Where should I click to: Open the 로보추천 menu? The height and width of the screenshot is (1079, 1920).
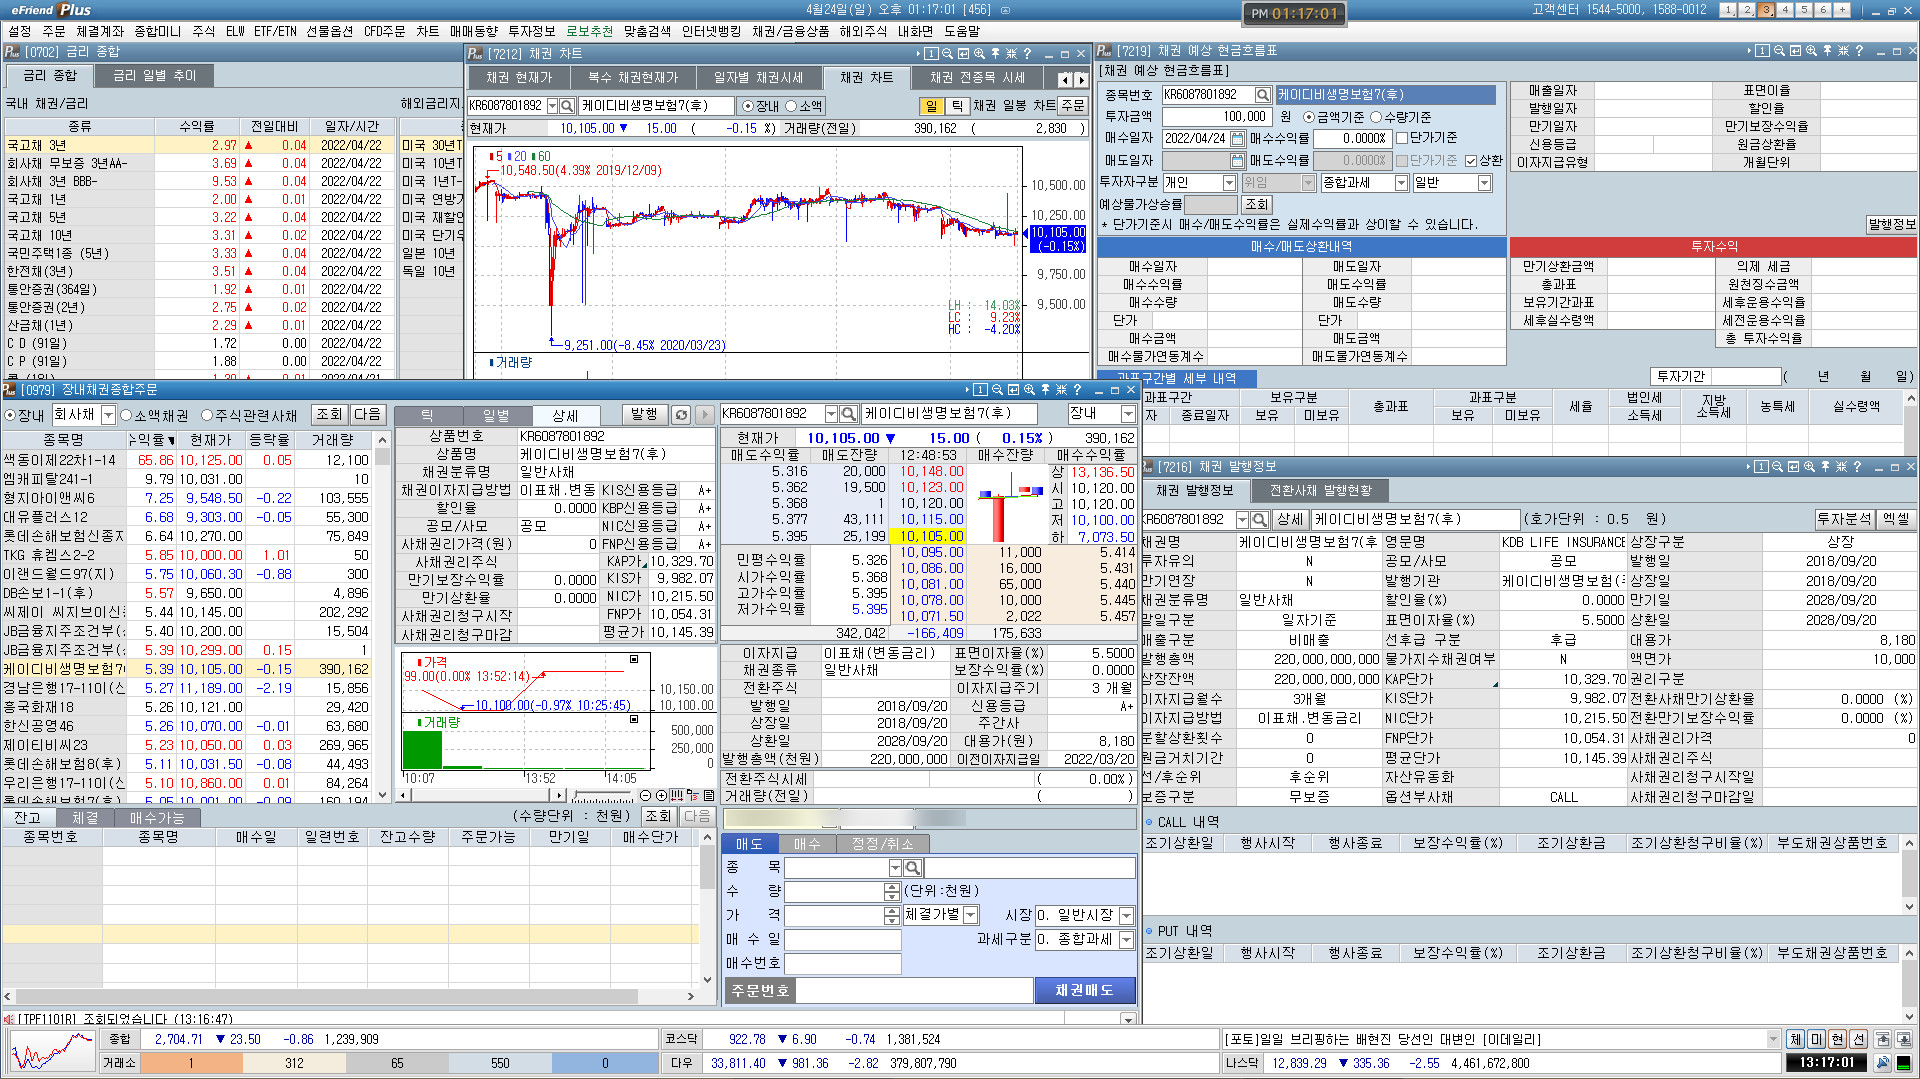pos(589,31)
